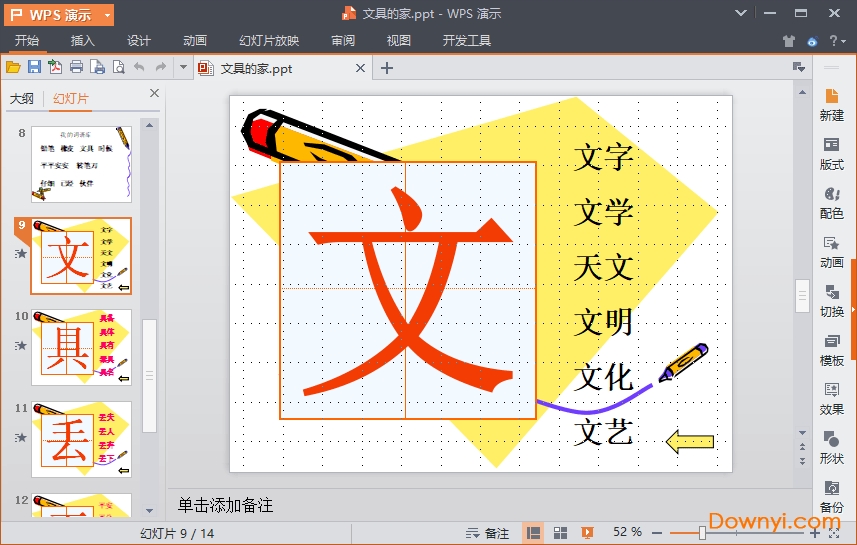857x545 pixels.
Task: Expand the quick access toolbar dropdown arrow
Action: [x=183, y=67]
